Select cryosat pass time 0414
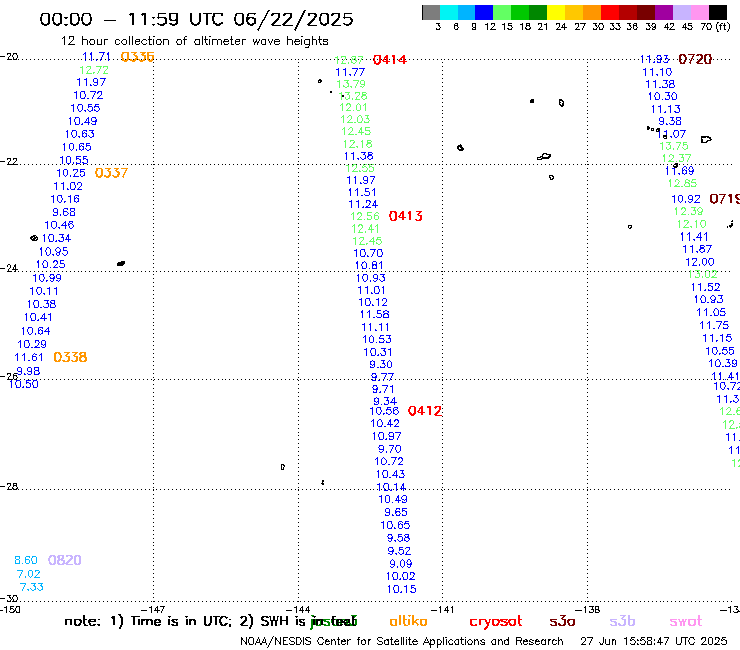Screen dimensions: 740x650 pyautogui.click(x=389, y=59)
